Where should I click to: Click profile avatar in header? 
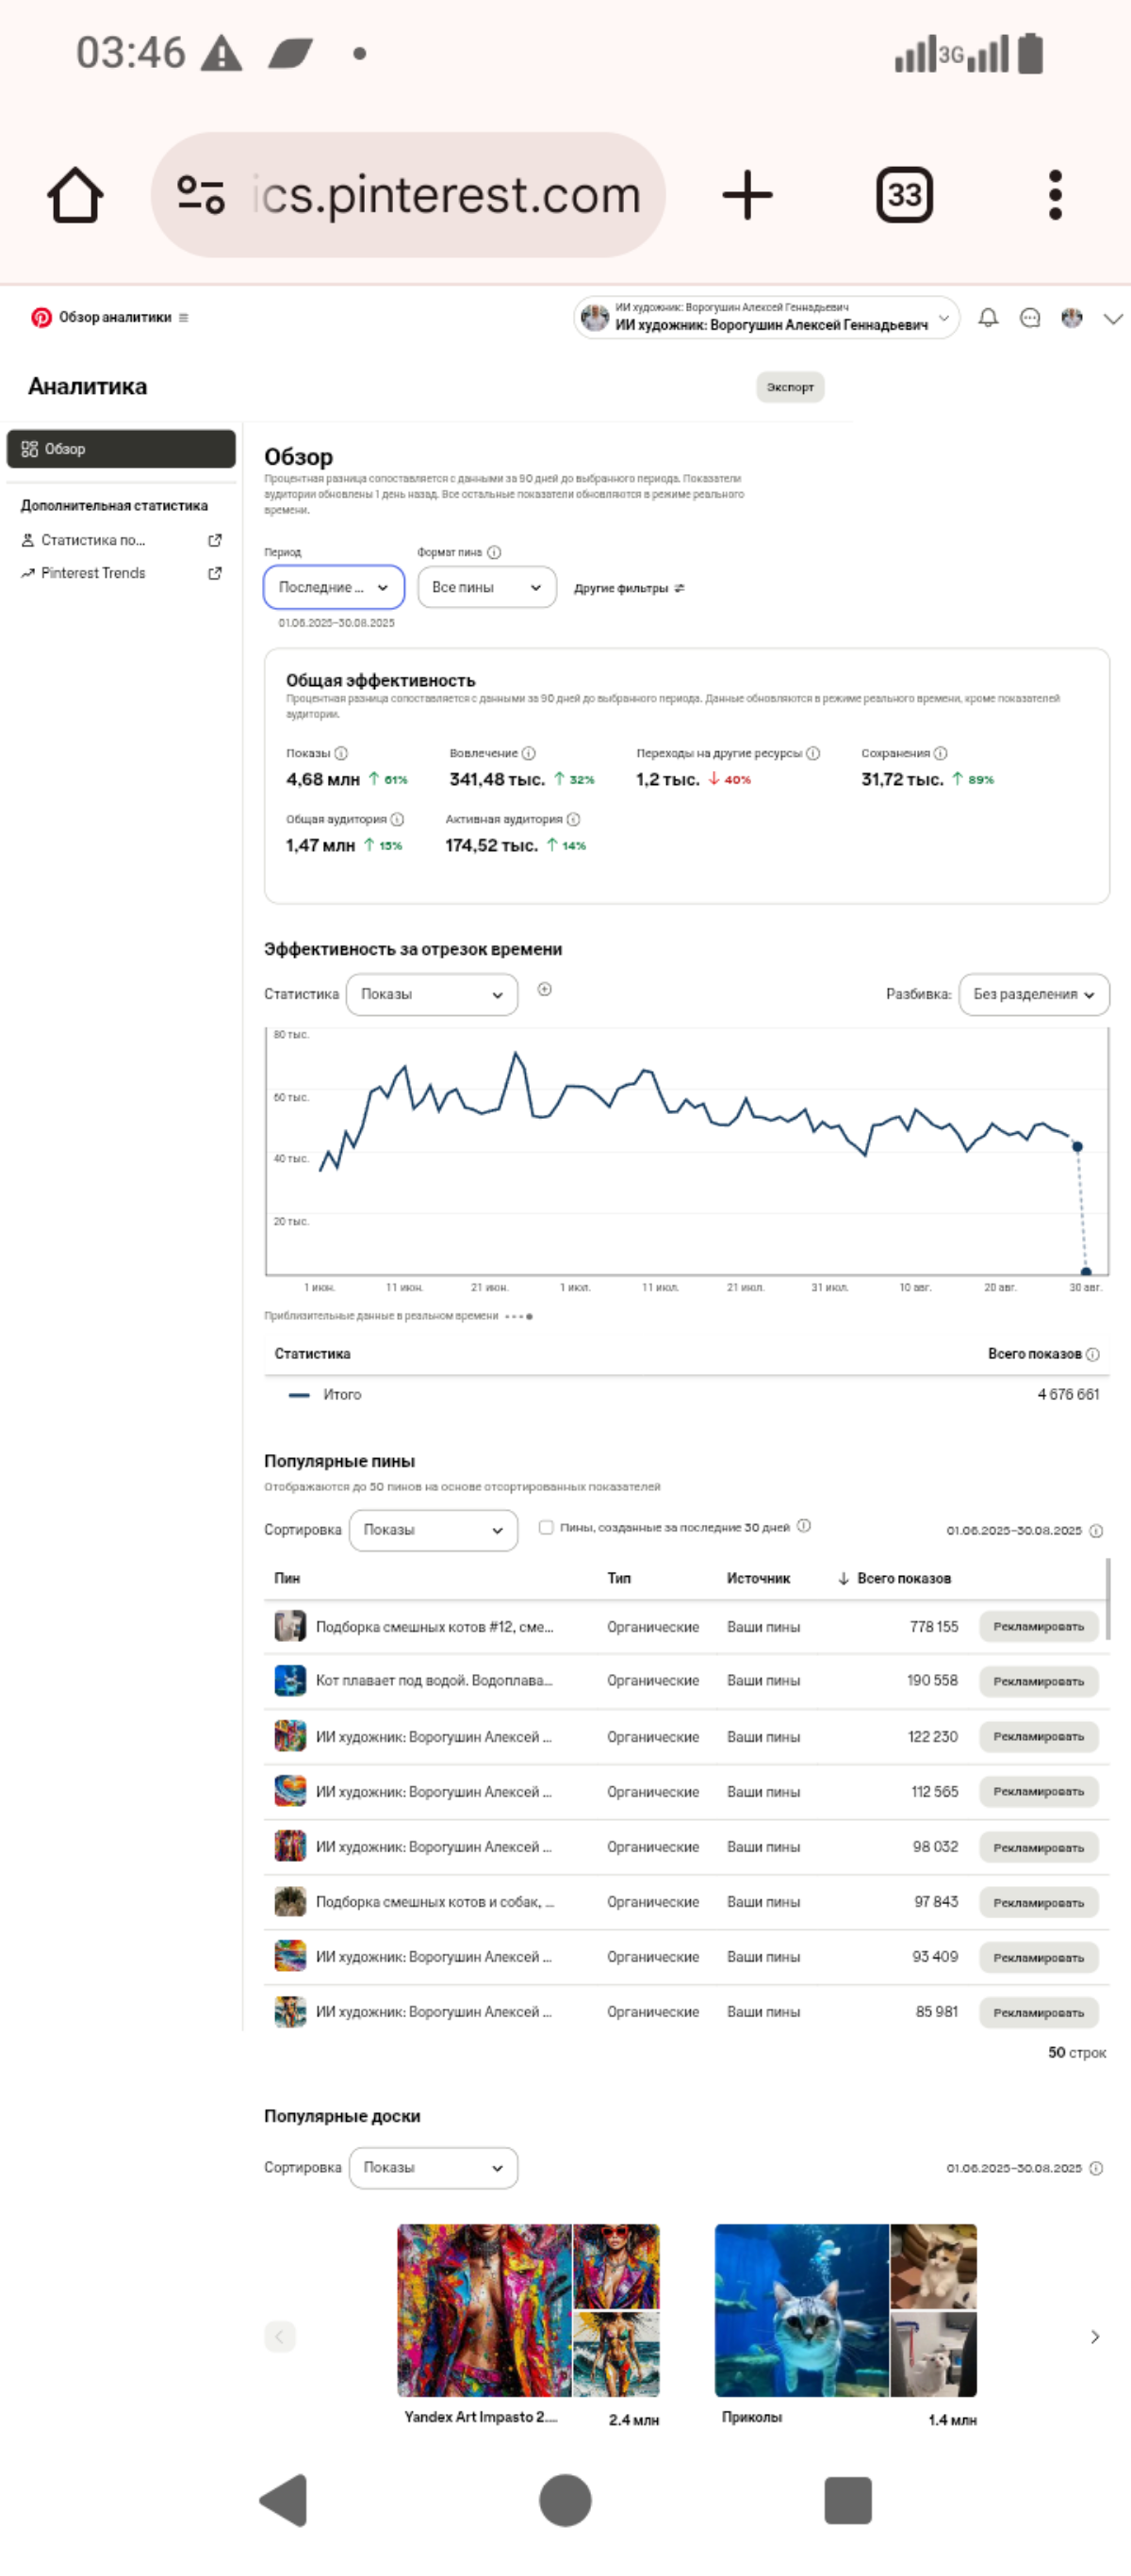tap(1072, 318)
